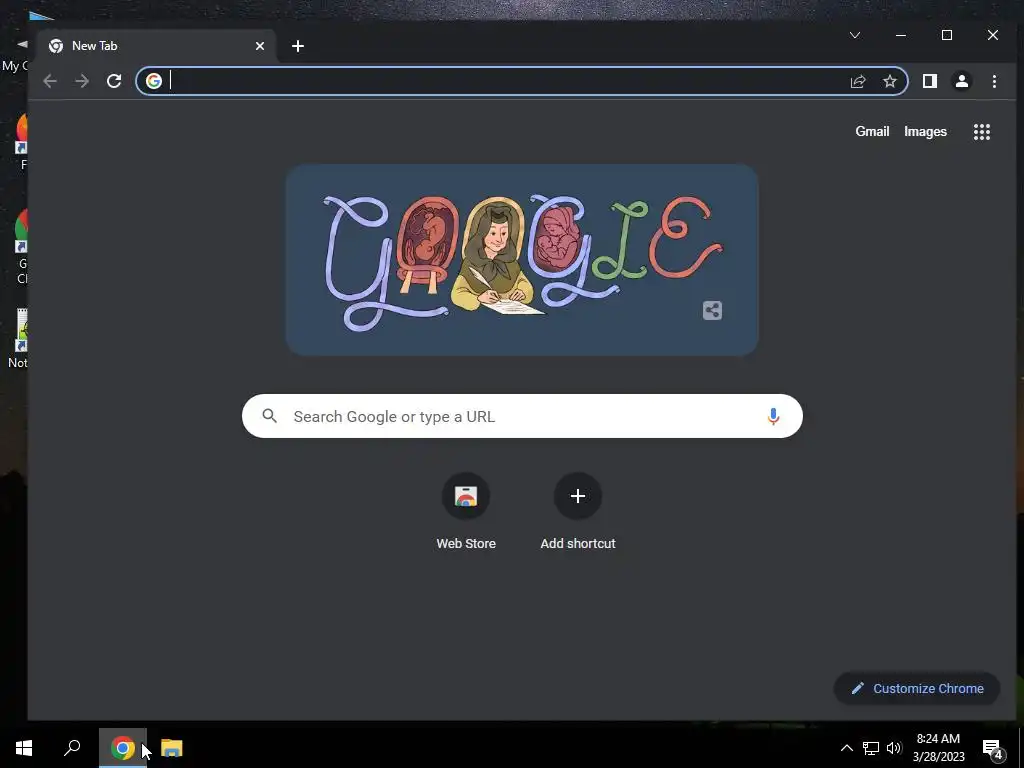Image resolution: width=1024 pixels, height=768 pixels.
Task: Reload the current page
Action: point(114,81)
